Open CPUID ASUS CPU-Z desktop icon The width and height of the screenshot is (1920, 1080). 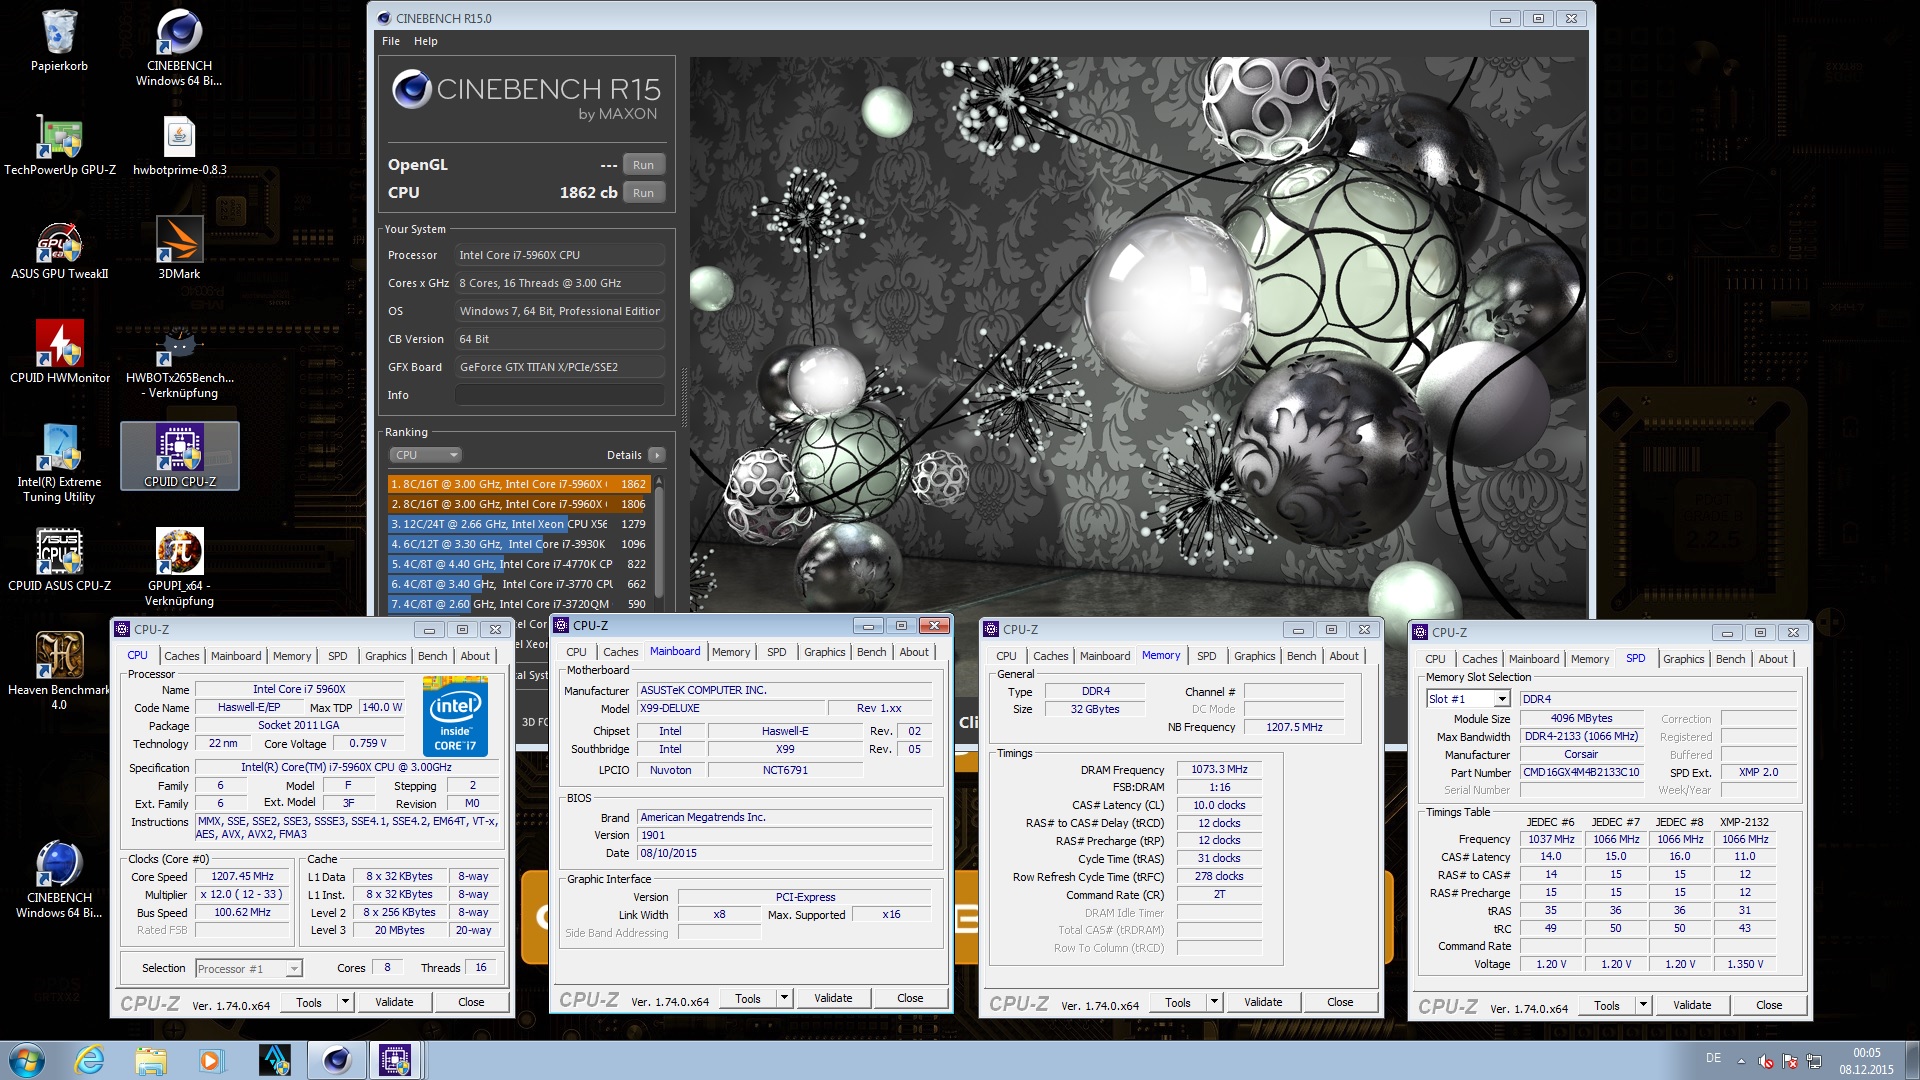tap(60, 560)
